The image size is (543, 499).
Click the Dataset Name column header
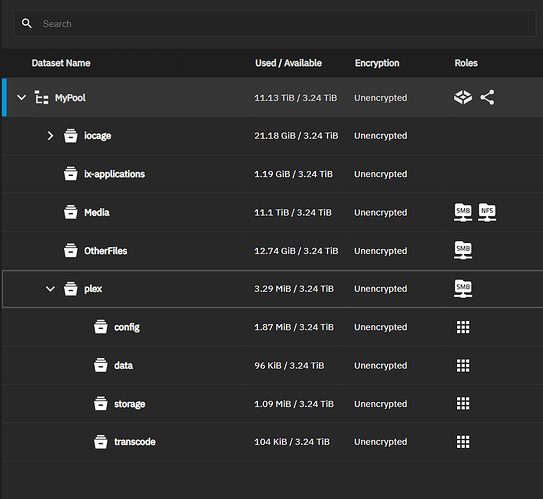61,63
